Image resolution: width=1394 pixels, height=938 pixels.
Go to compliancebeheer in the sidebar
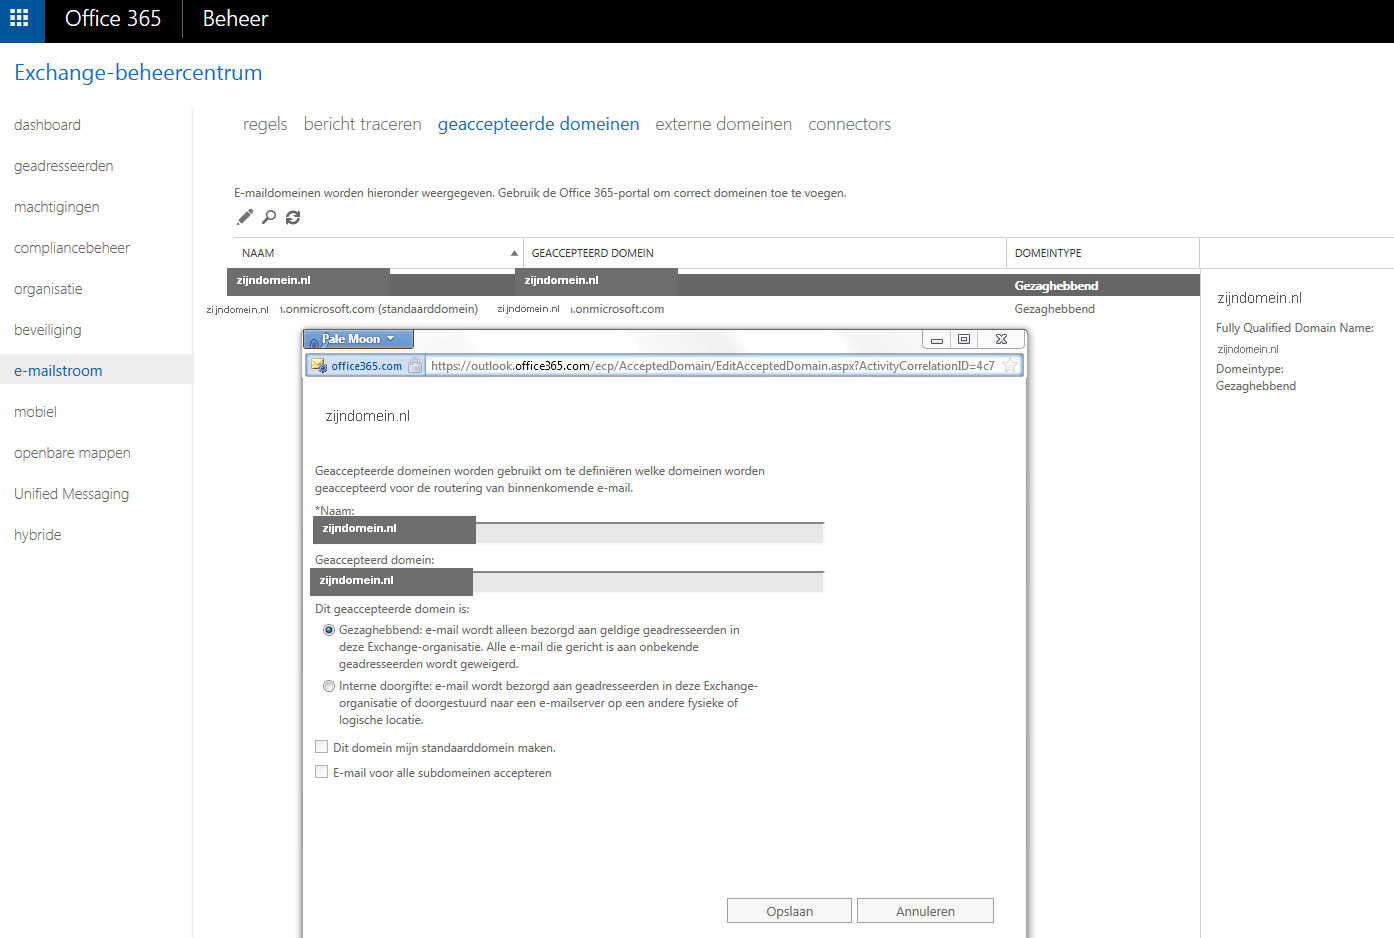pyautogui.click(x=72, y=248)
